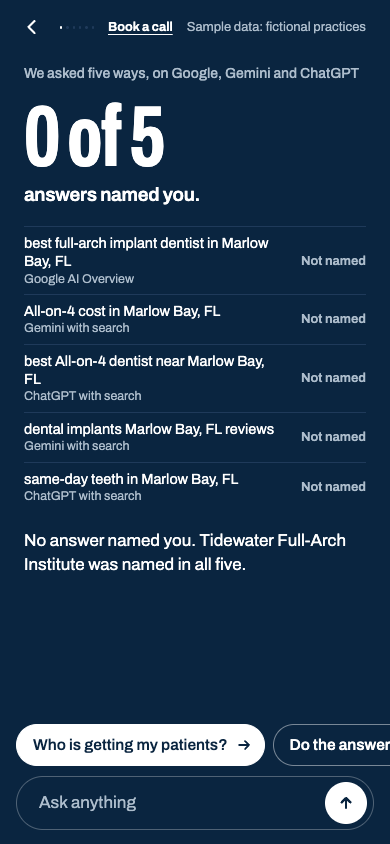Open the 'best full-arch implant dentist' query row
This screenshot has width=390, height=844.
click(x=195, y=261)
